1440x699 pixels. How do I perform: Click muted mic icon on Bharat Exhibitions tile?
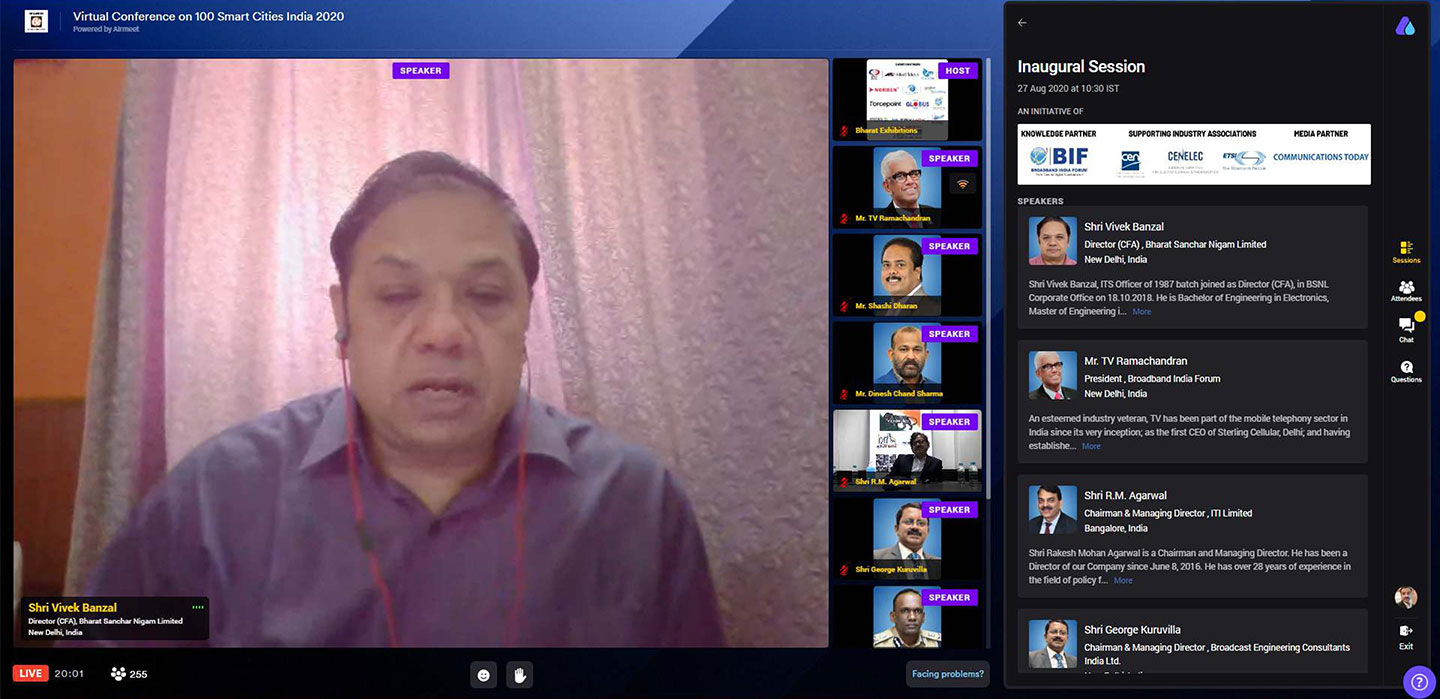tap(844, 130)
